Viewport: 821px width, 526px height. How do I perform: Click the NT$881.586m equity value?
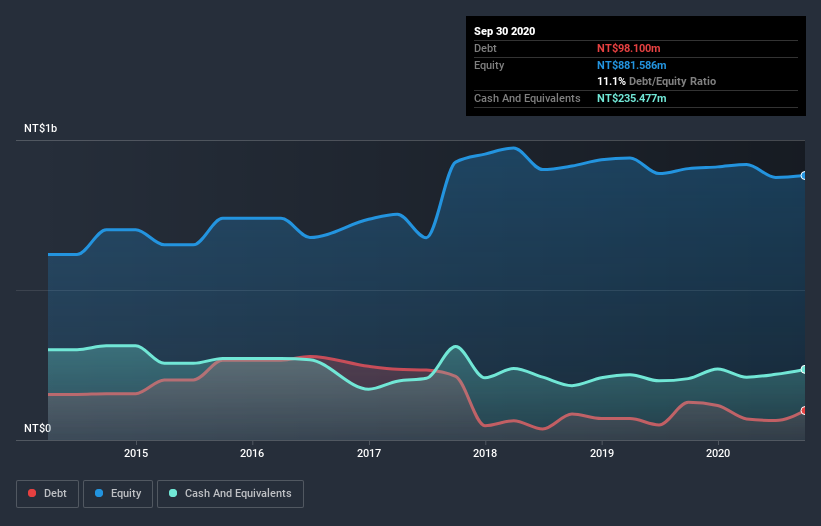click(632, 65)
